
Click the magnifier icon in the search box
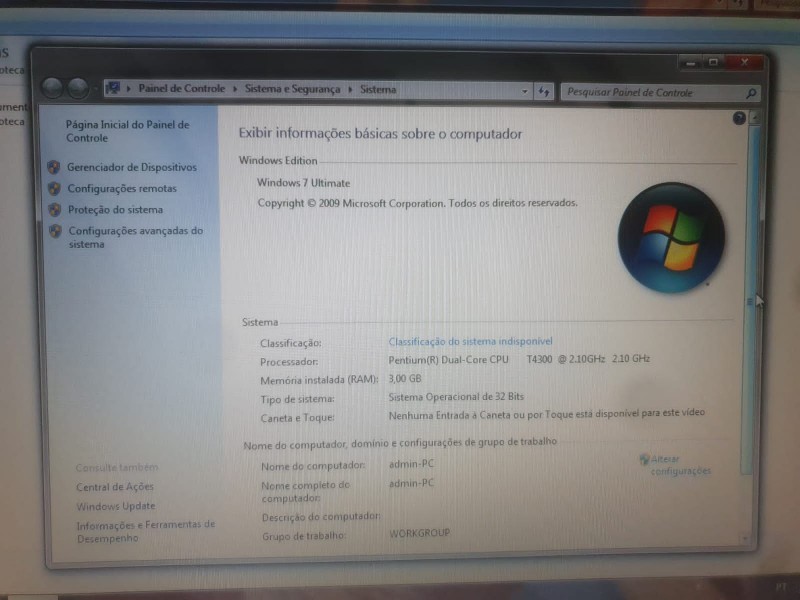coord(750,93)
